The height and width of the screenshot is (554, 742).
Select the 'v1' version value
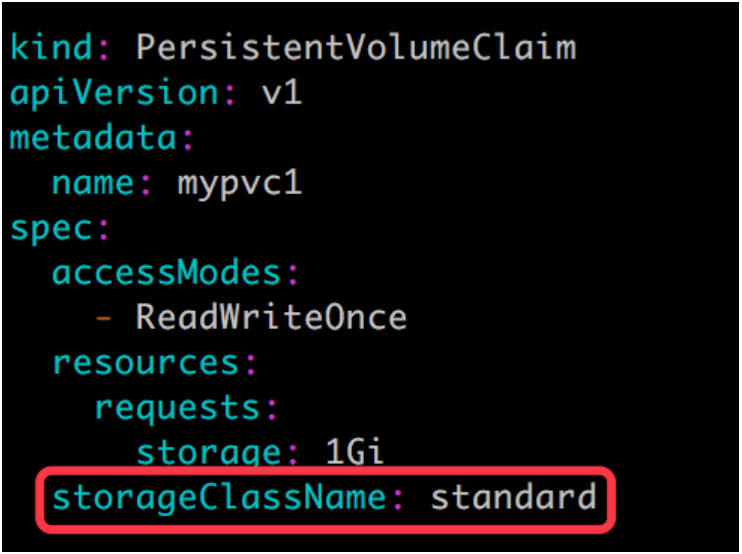coord(280,92)
